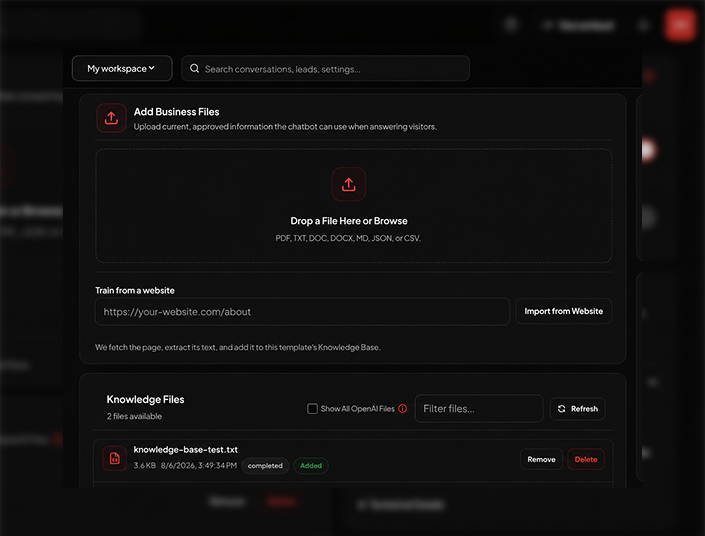This screenshot has width=705, height=536.
Task: Click the knowledge-base-test.txt file icon
Action: coord(115,458)
